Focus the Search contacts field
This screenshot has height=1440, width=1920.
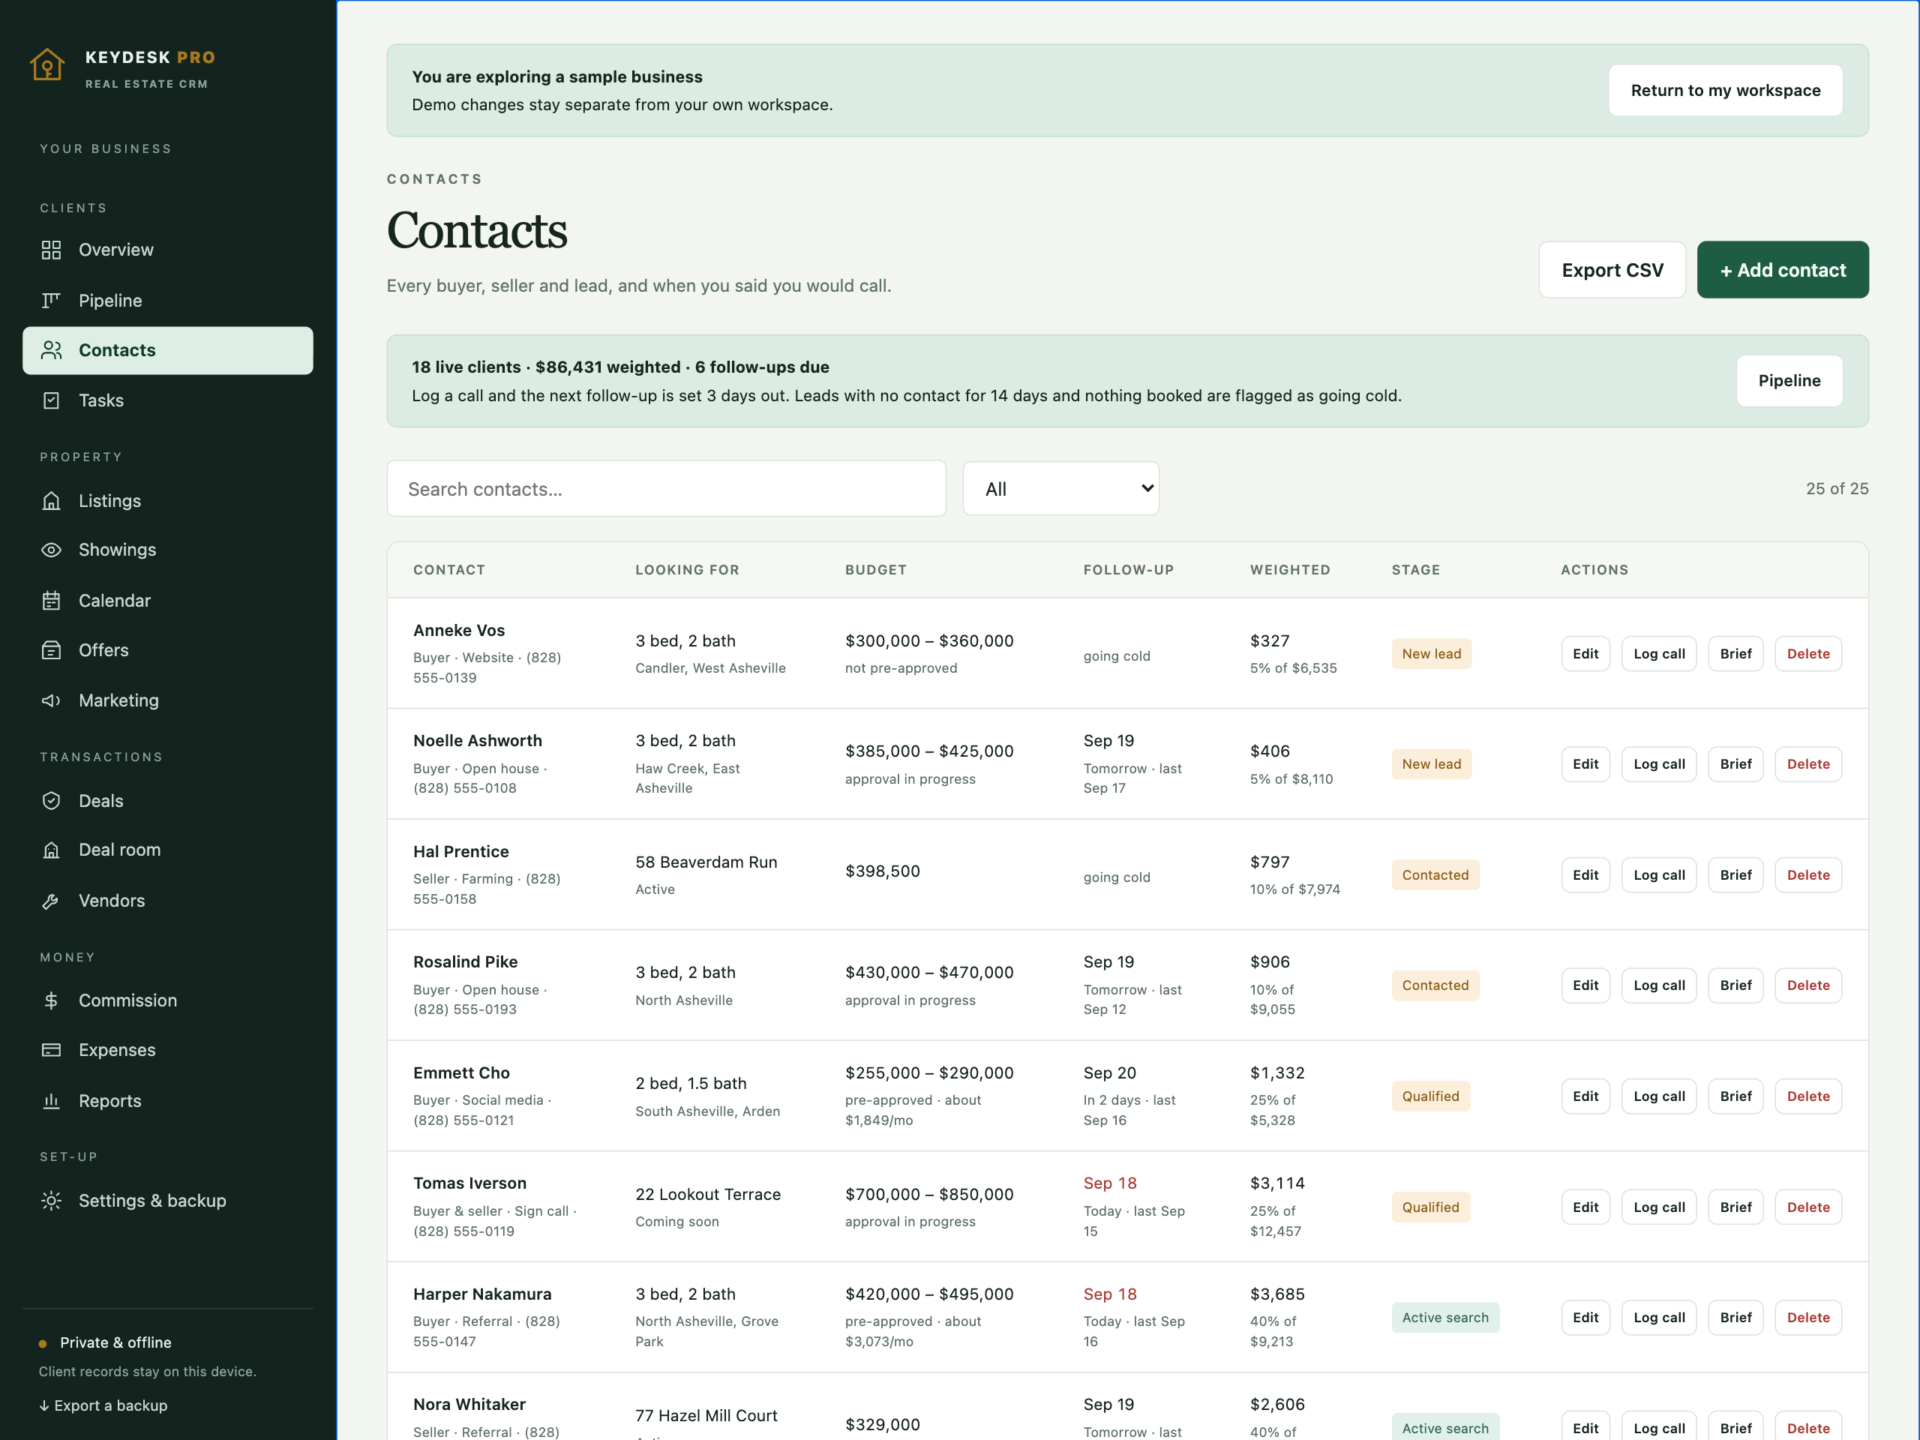(x=666, y=488)
